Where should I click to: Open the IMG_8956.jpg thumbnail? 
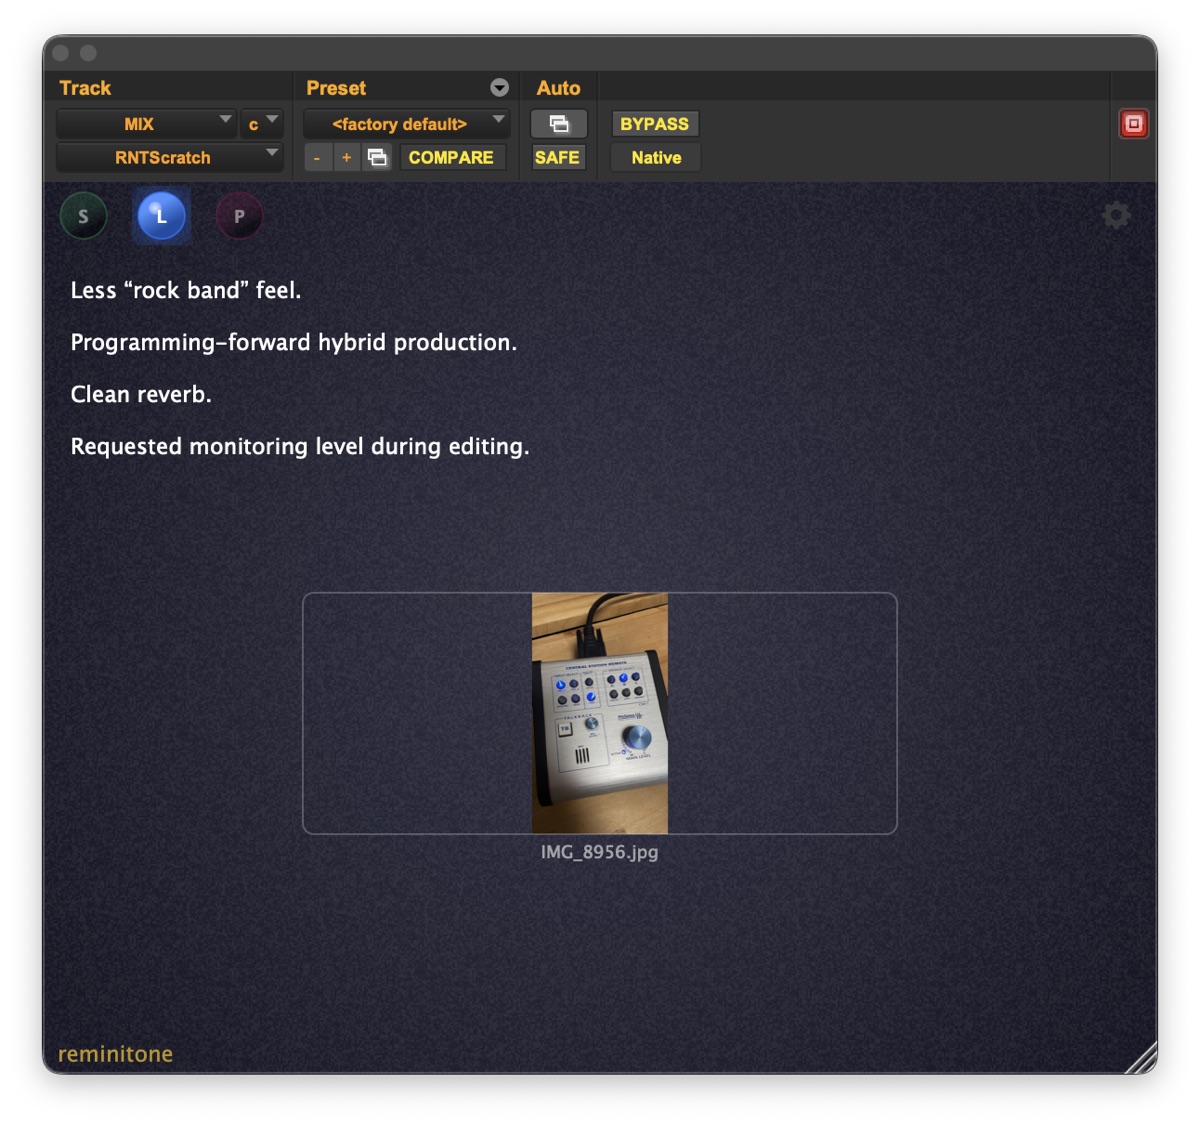pyautogui.click(x=600, y=713)
